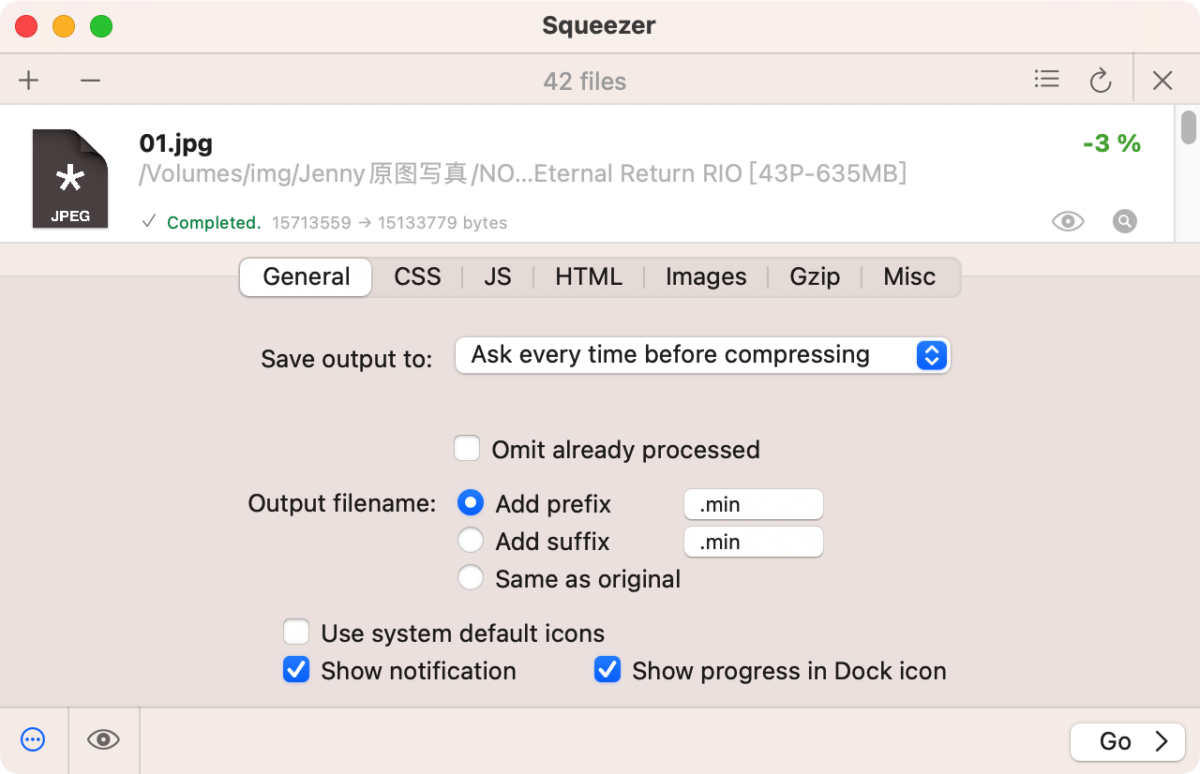The height and width of the screenshot is (774, 1200).
Task: Choose Same as original filename option
Action: 470,578
